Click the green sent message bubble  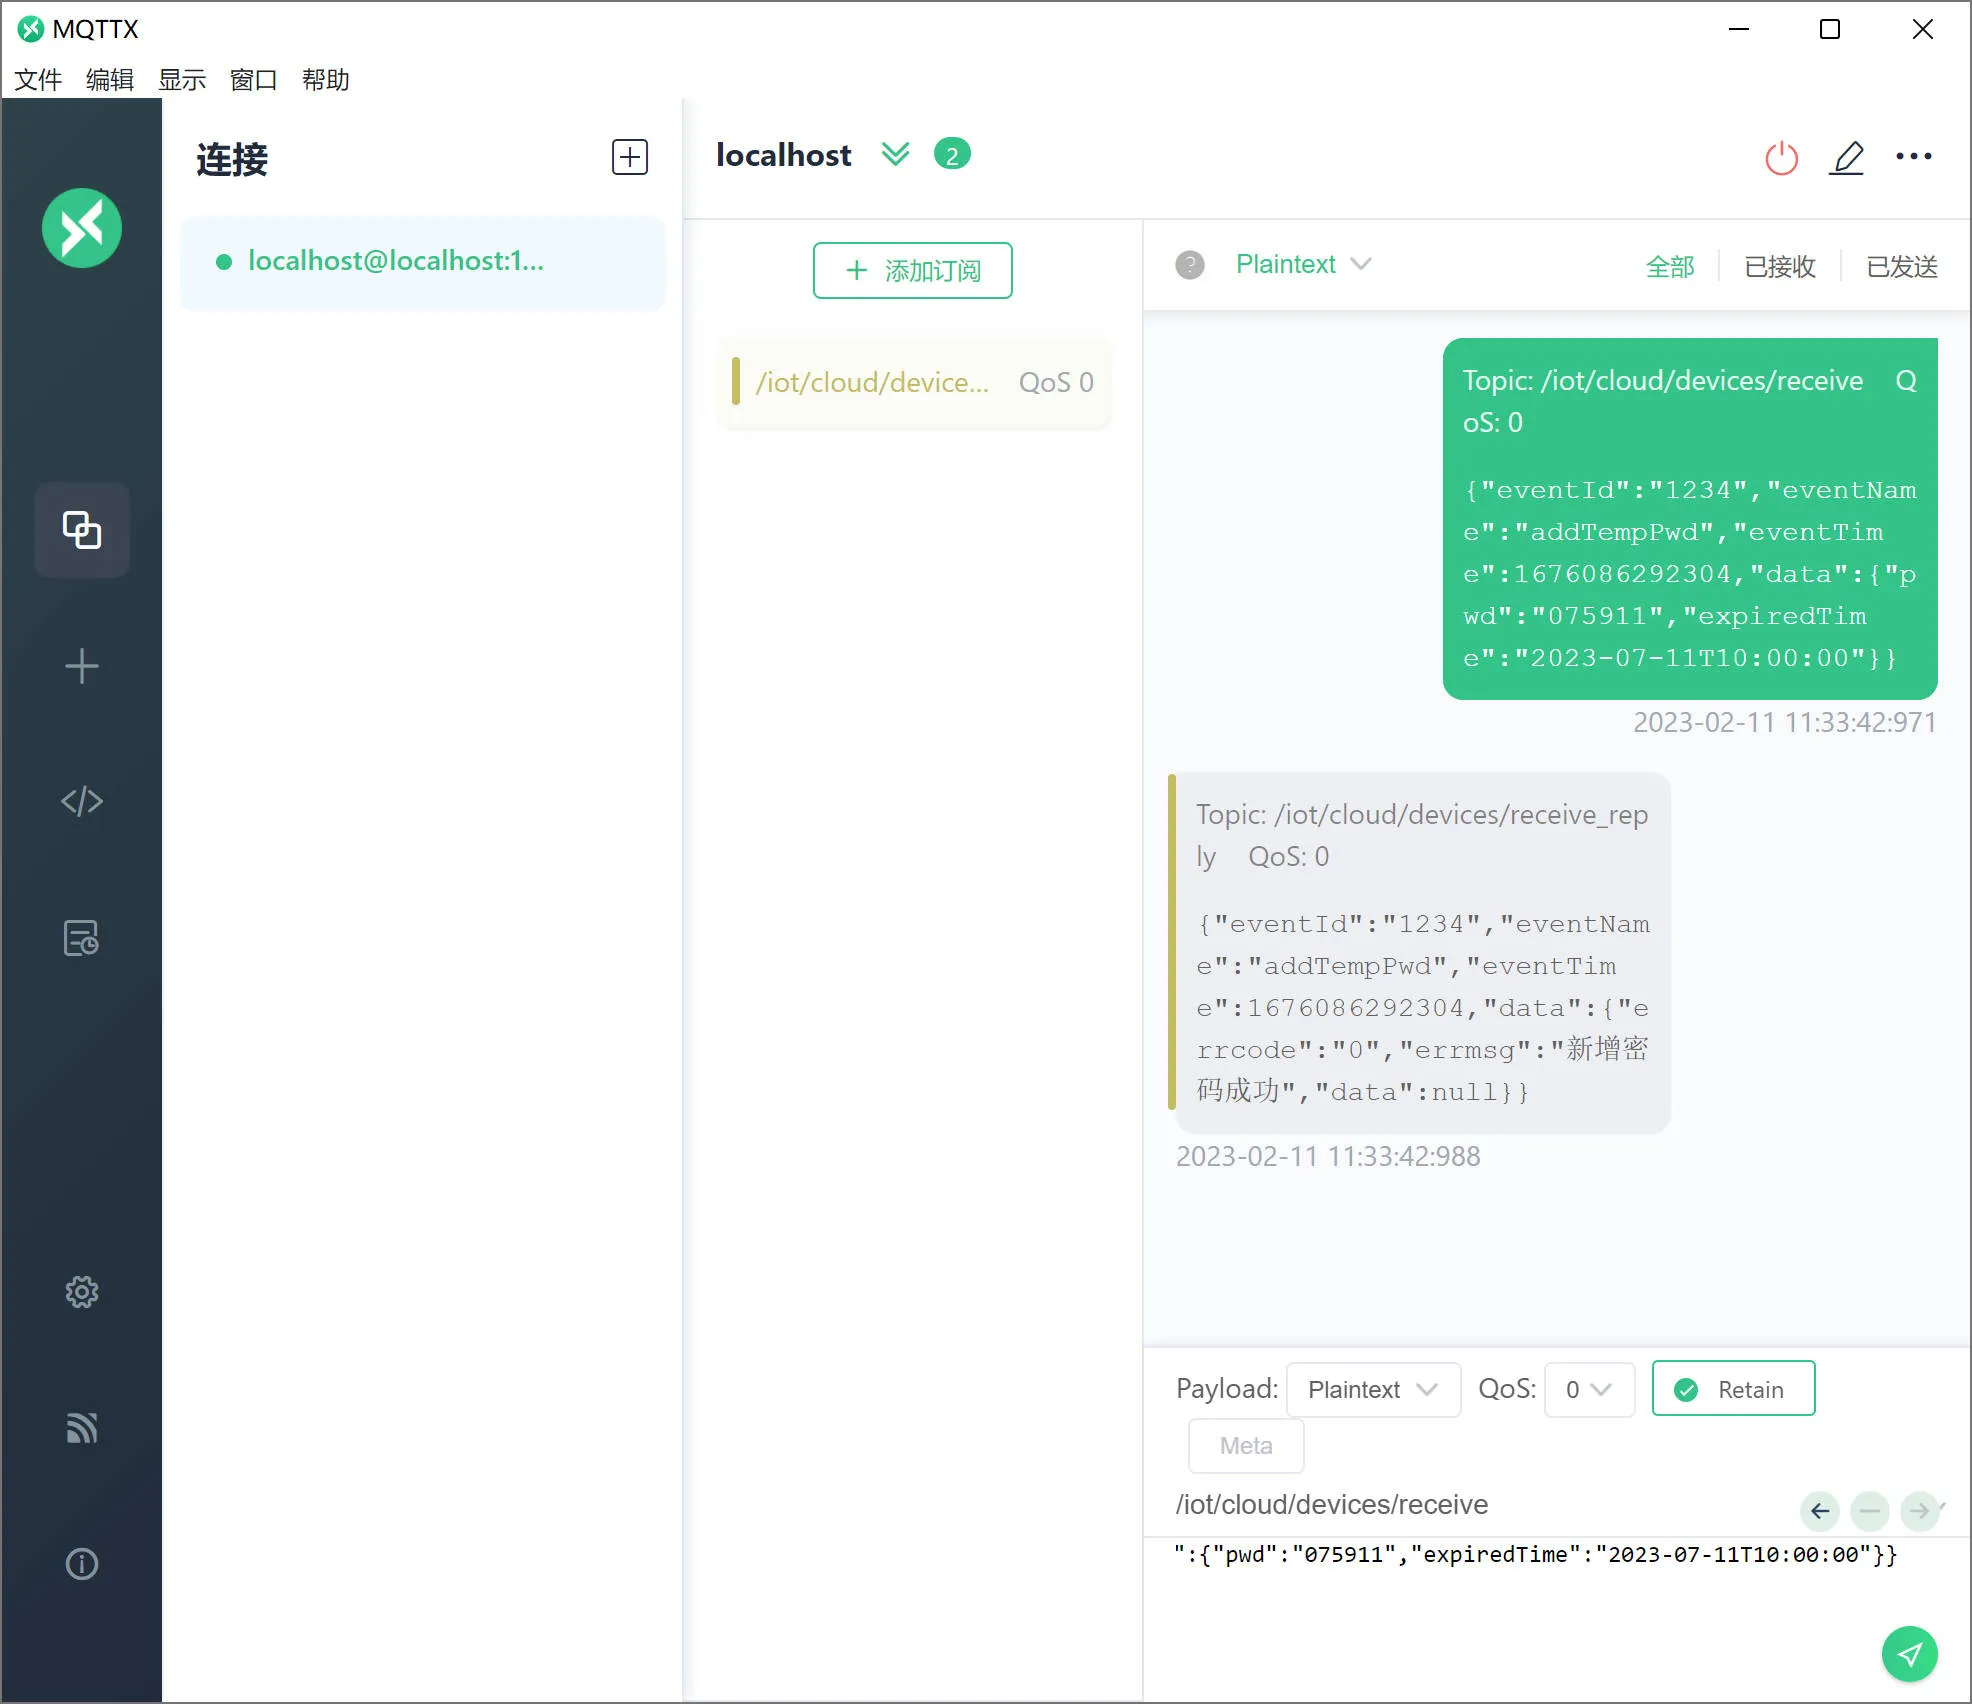[x=1690, y=519]
